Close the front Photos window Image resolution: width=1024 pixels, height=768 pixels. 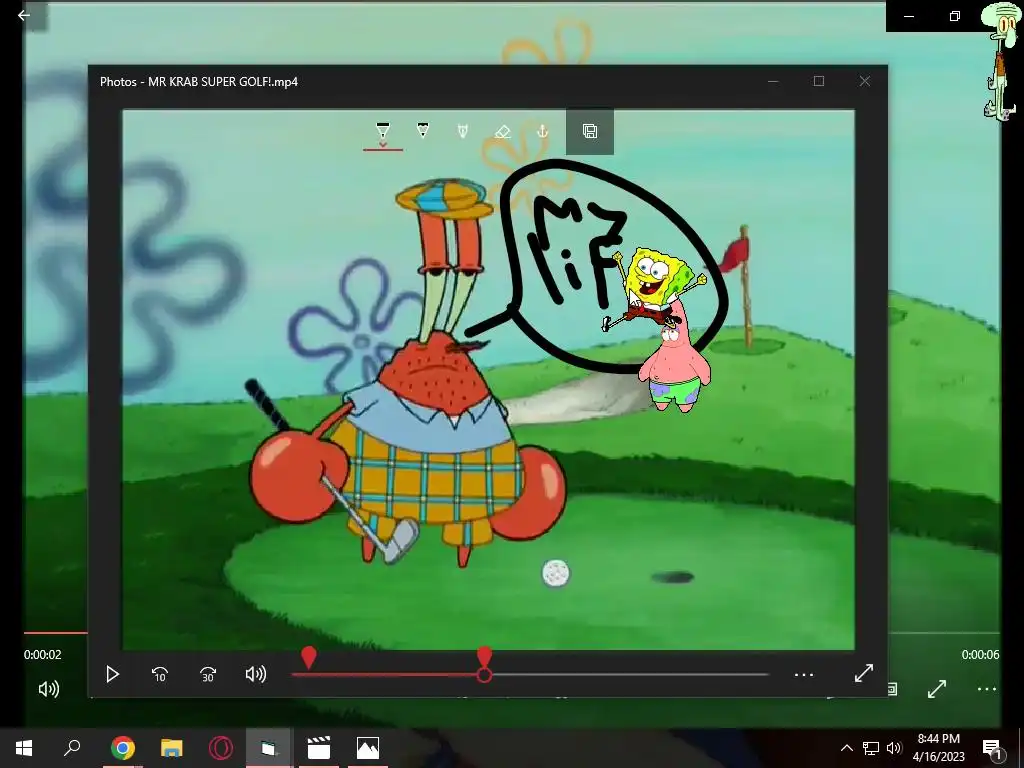pyautogui.click(x=865, y=81)
